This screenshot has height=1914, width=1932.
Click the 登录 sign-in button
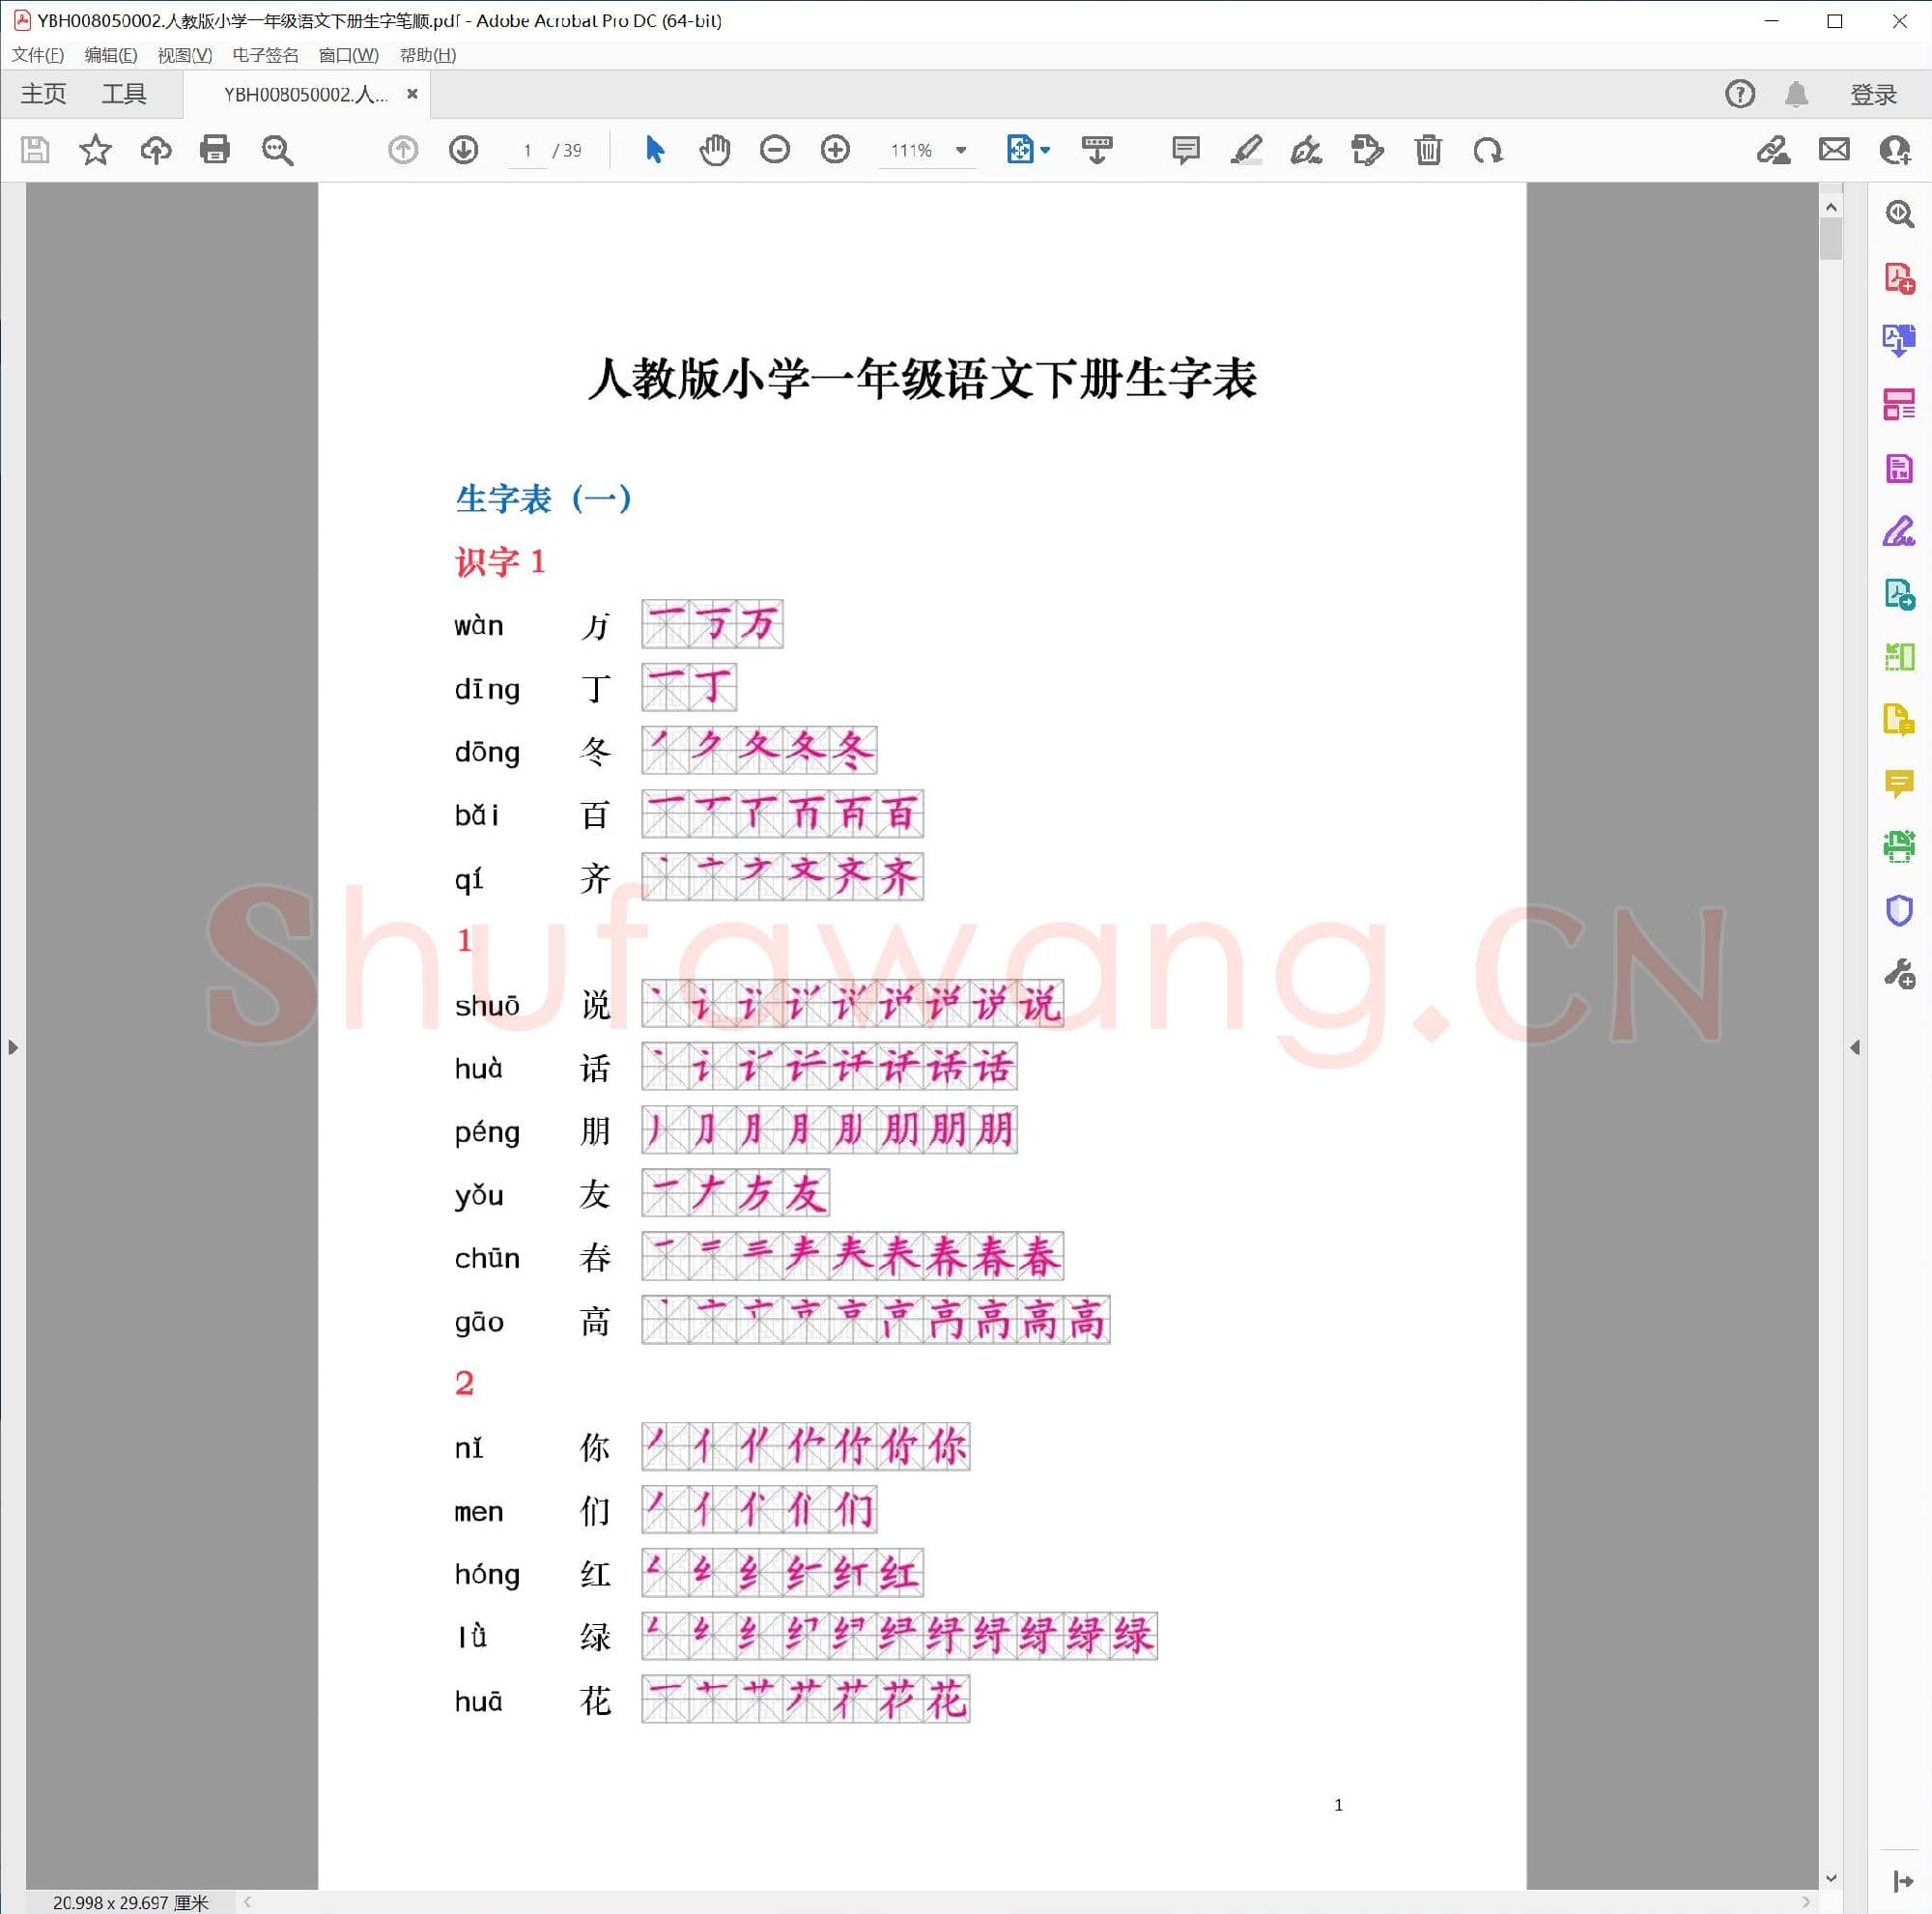coord(1873,93)
